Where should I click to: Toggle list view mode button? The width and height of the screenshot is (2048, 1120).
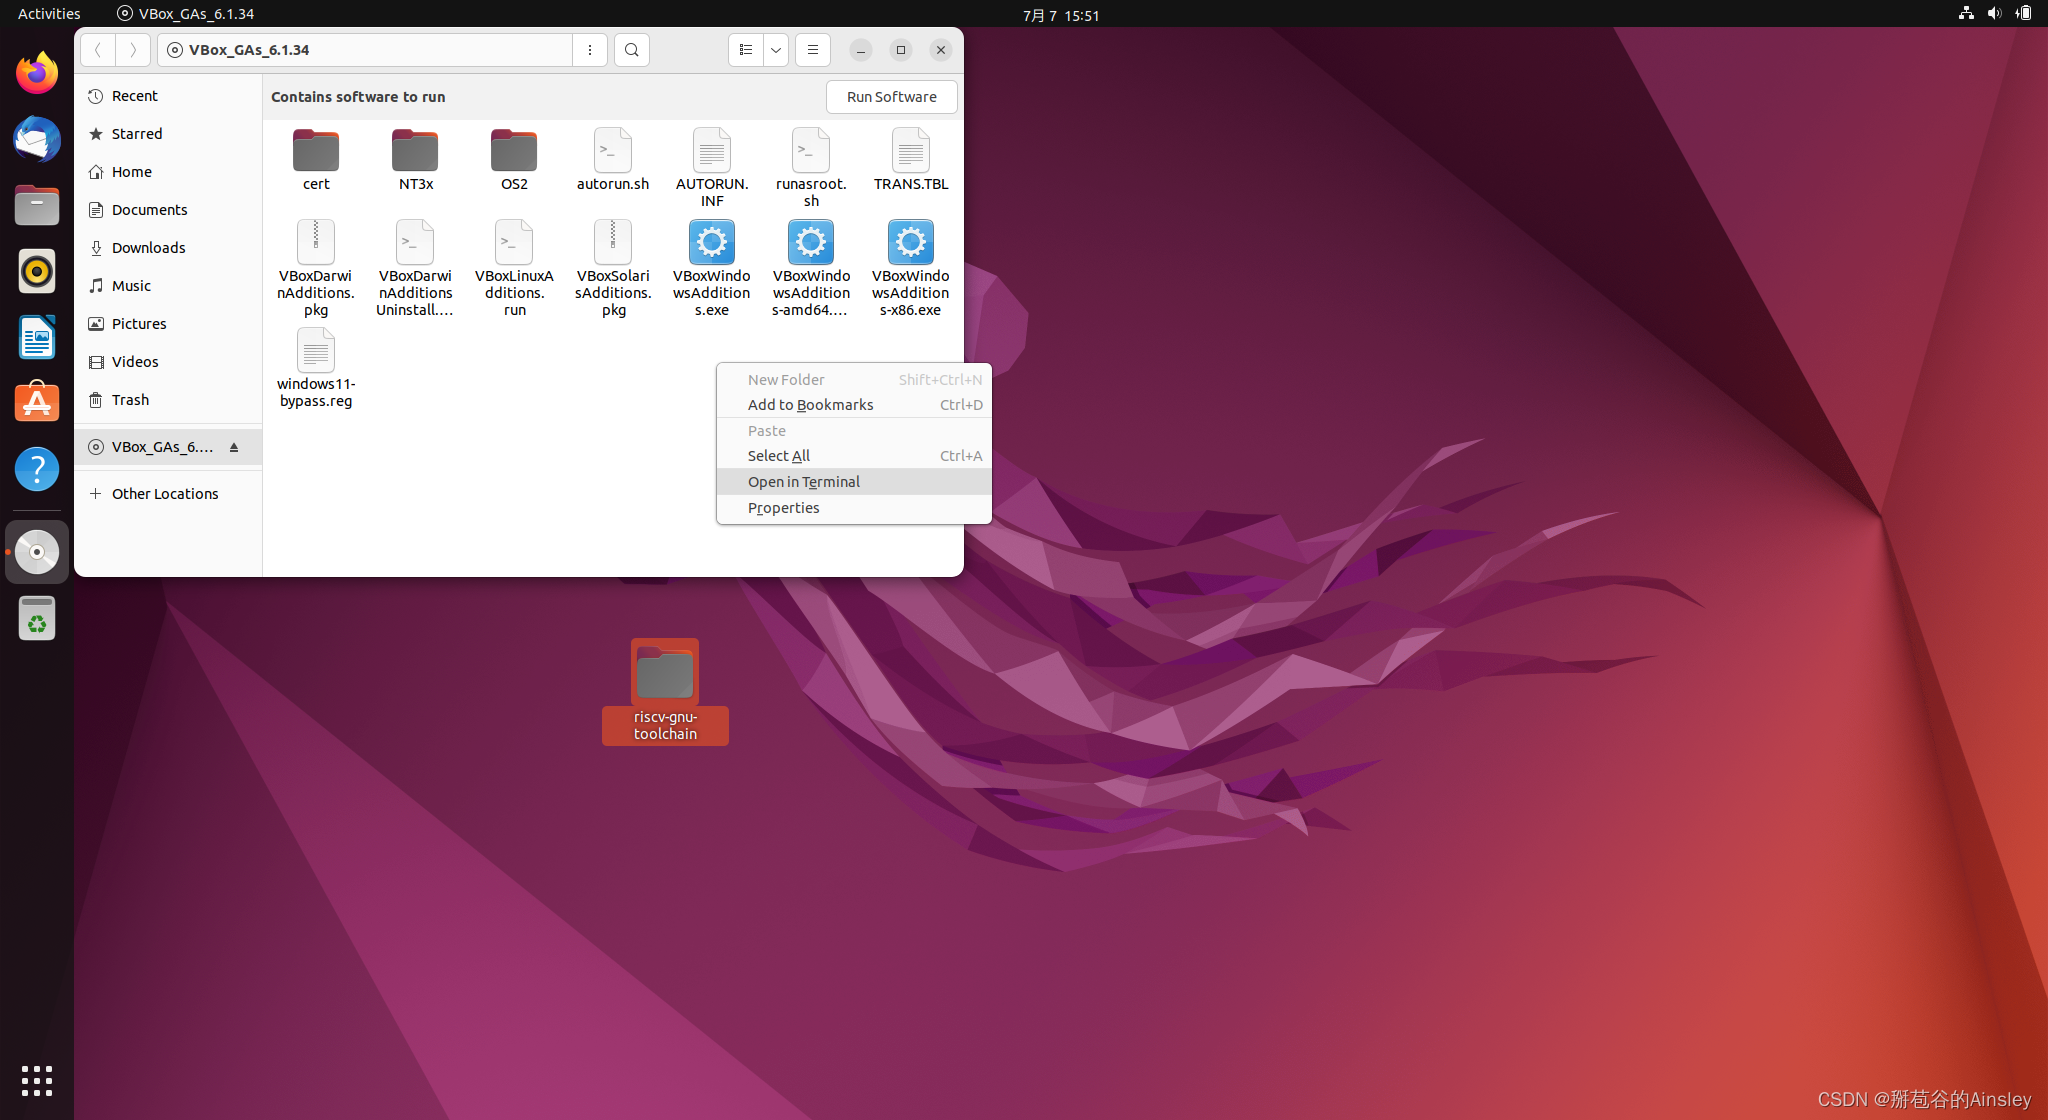click(746, 50)
